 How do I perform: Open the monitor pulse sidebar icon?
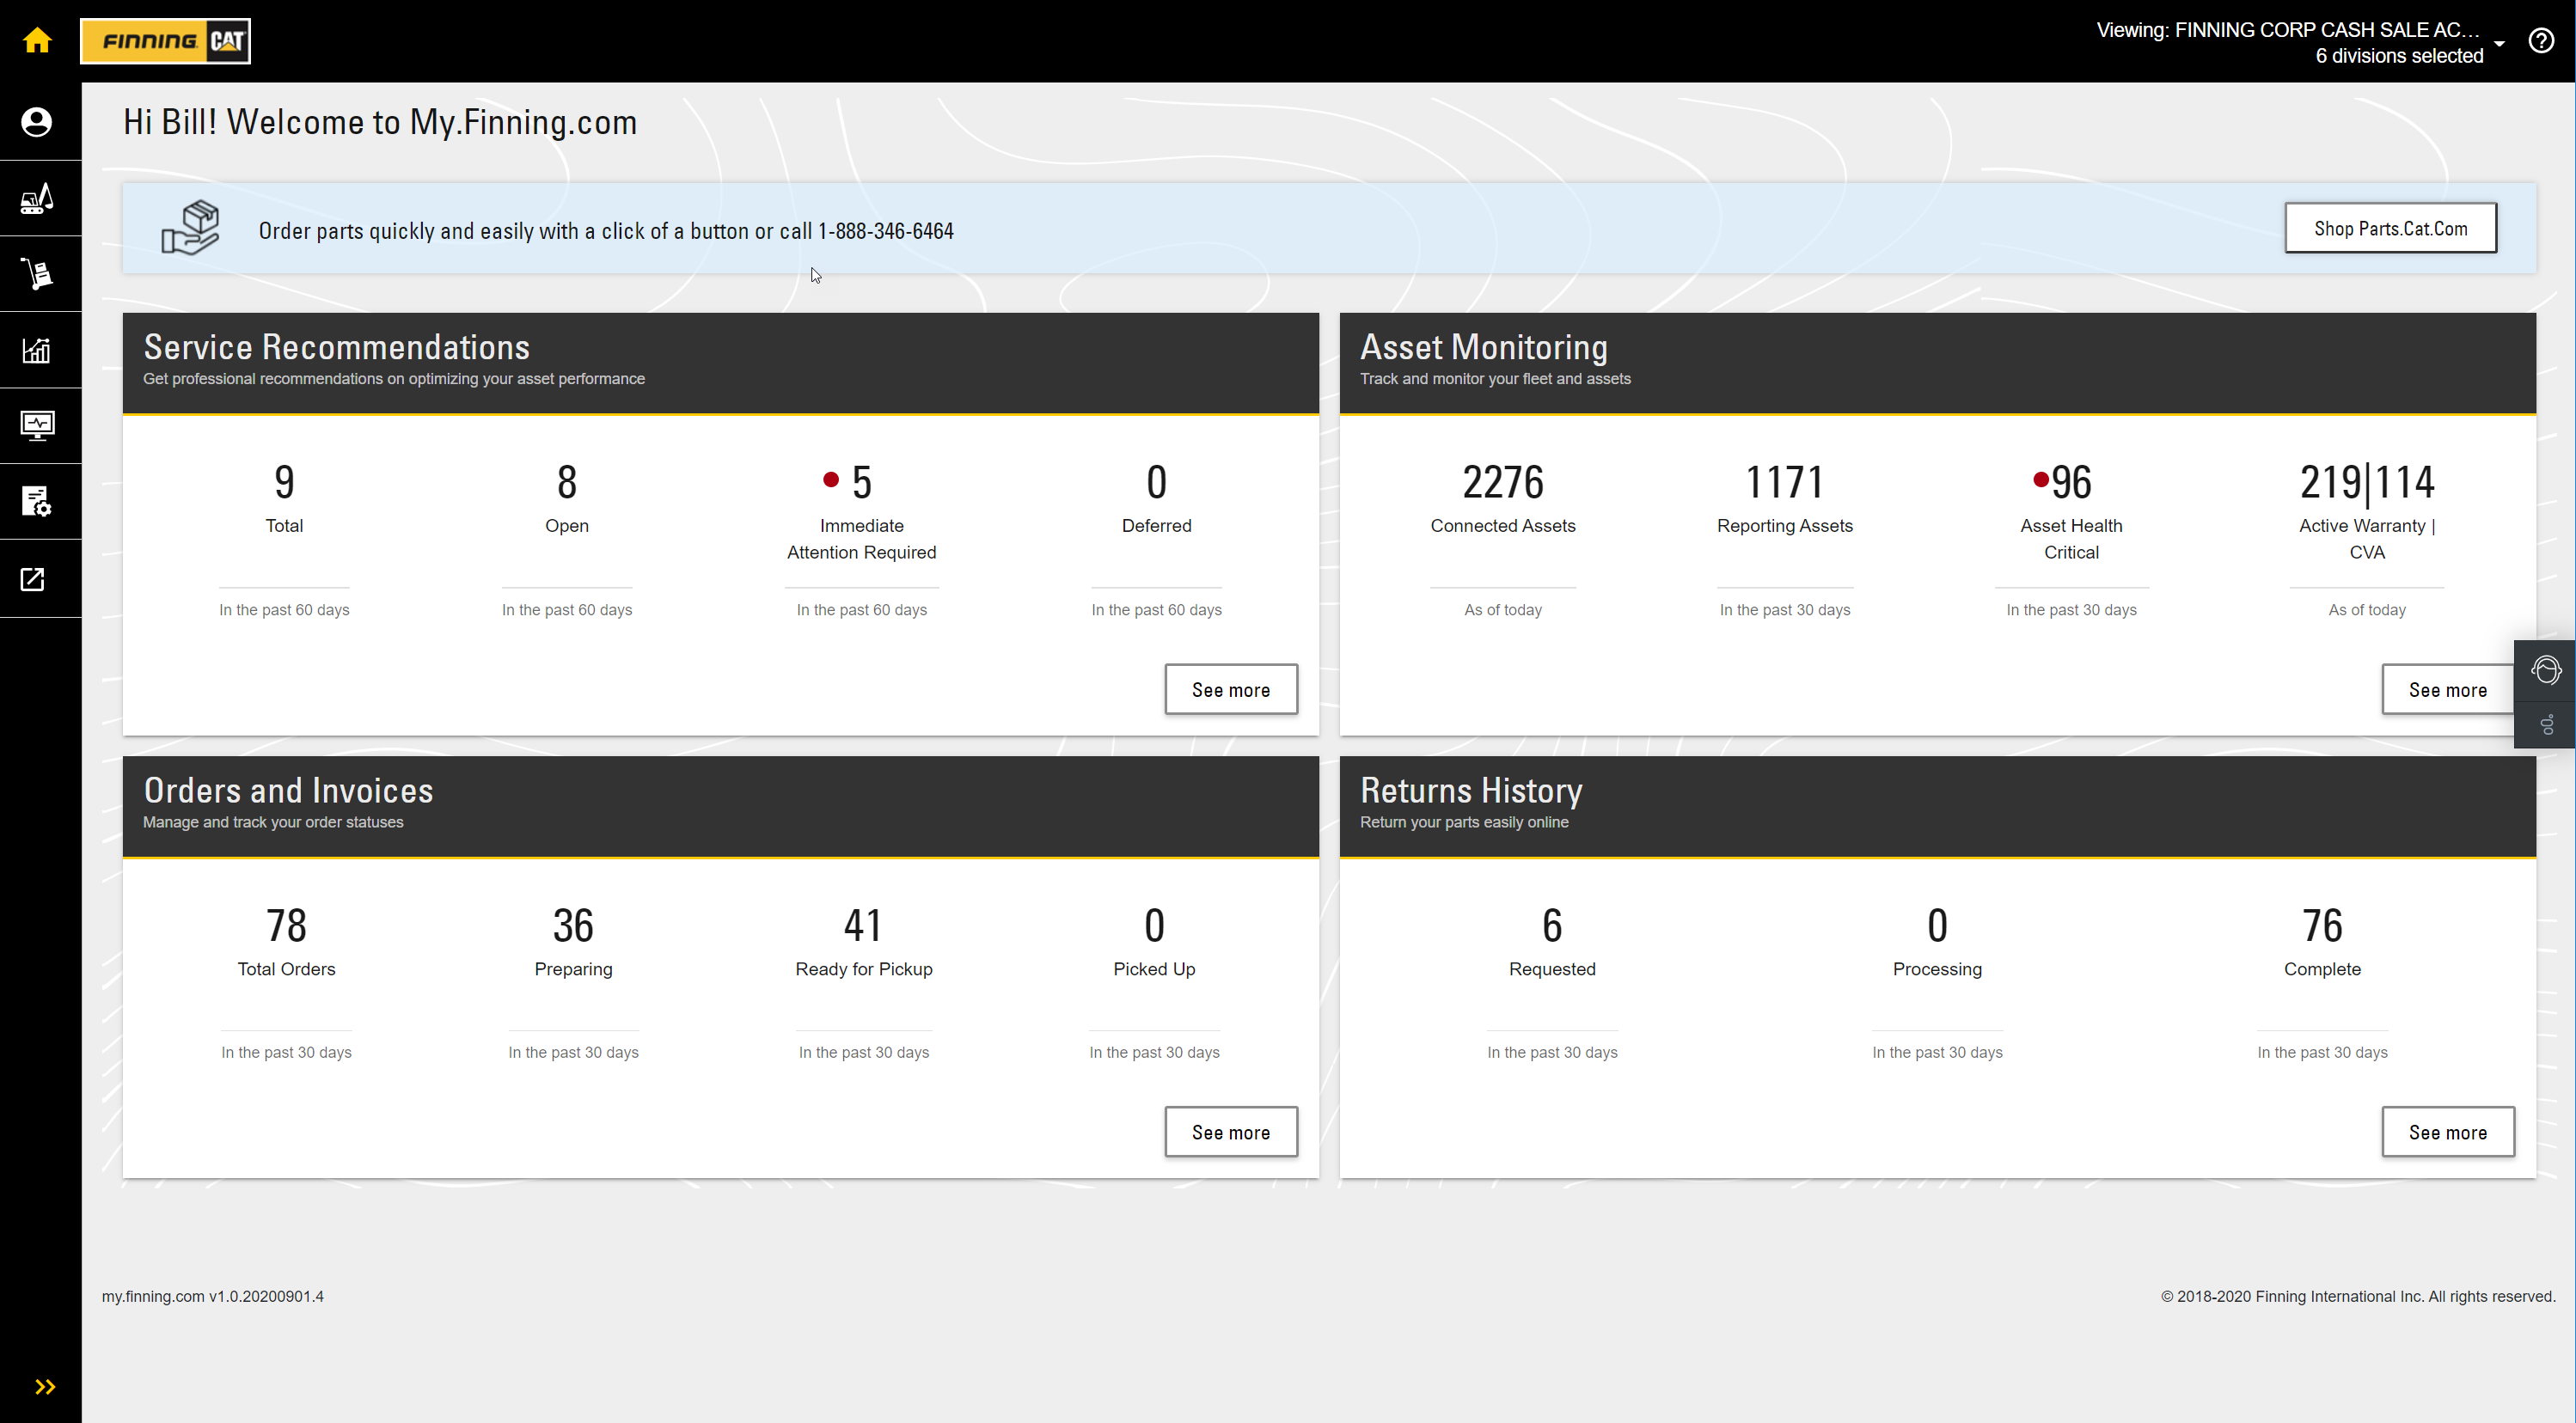[37, 426]
